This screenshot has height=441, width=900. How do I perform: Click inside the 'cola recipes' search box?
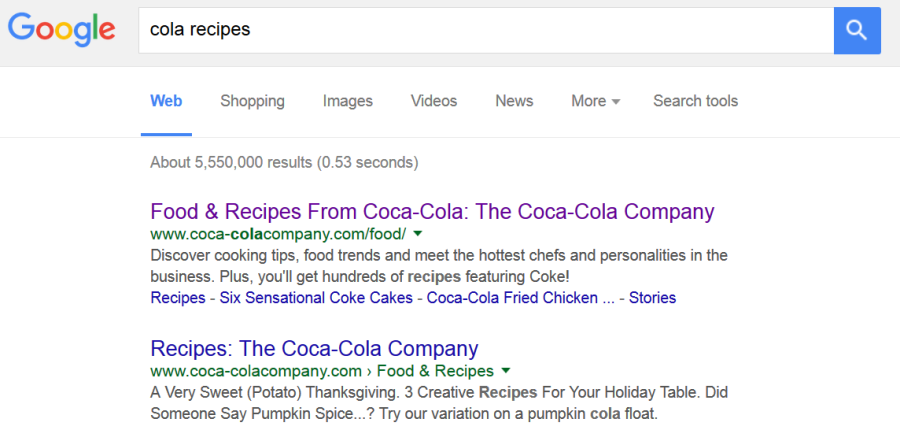click(x=486, y=30)
